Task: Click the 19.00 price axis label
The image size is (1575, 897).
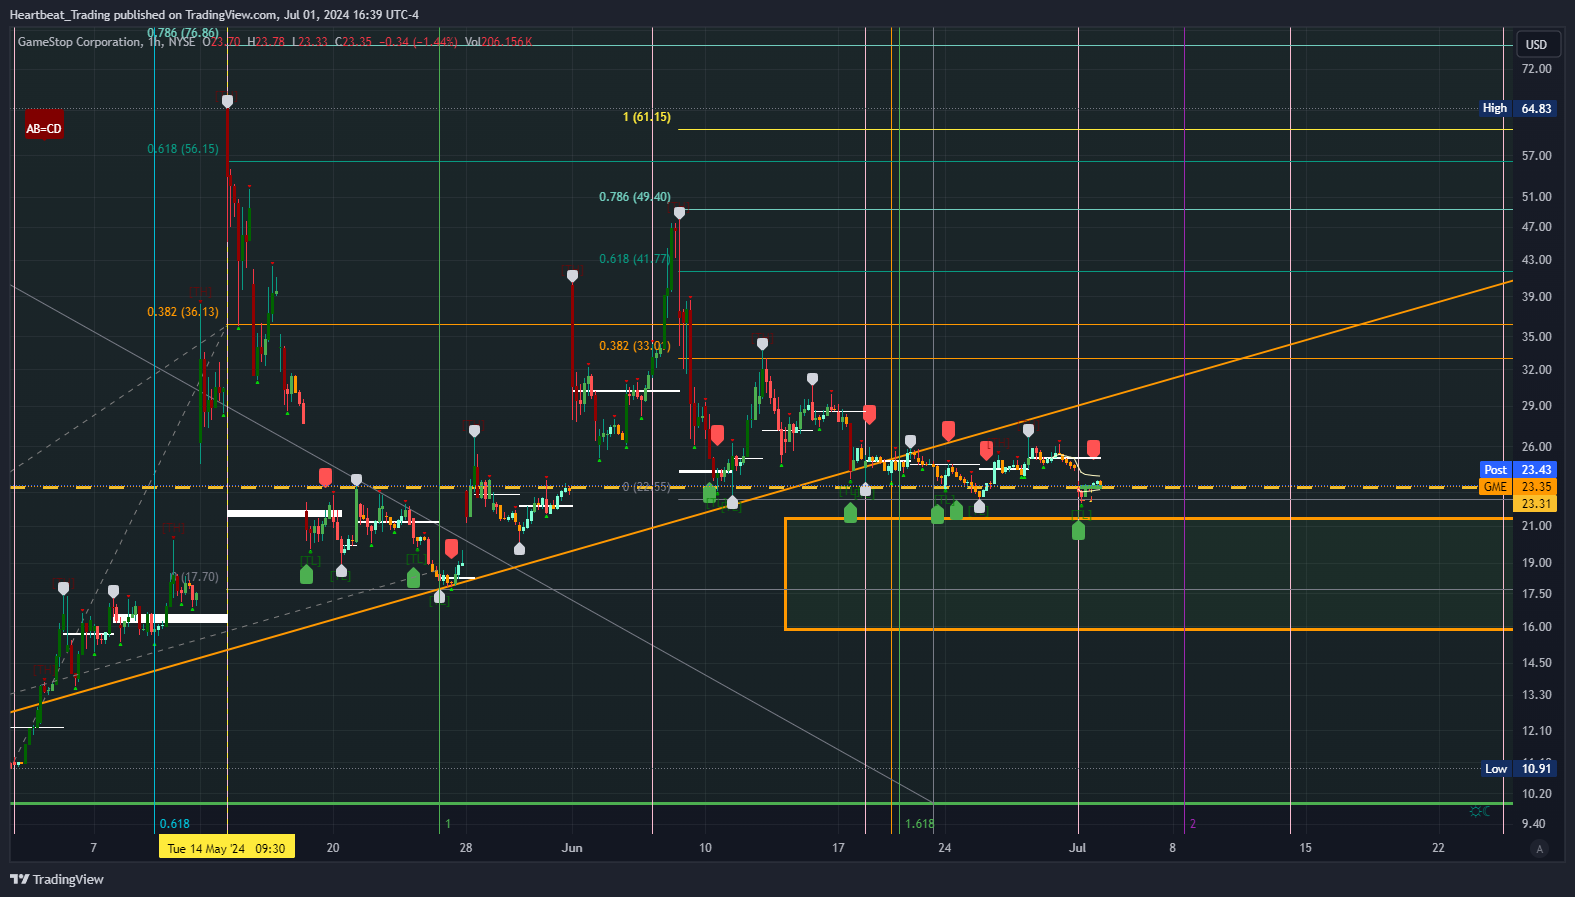Action: point(1536,563)
